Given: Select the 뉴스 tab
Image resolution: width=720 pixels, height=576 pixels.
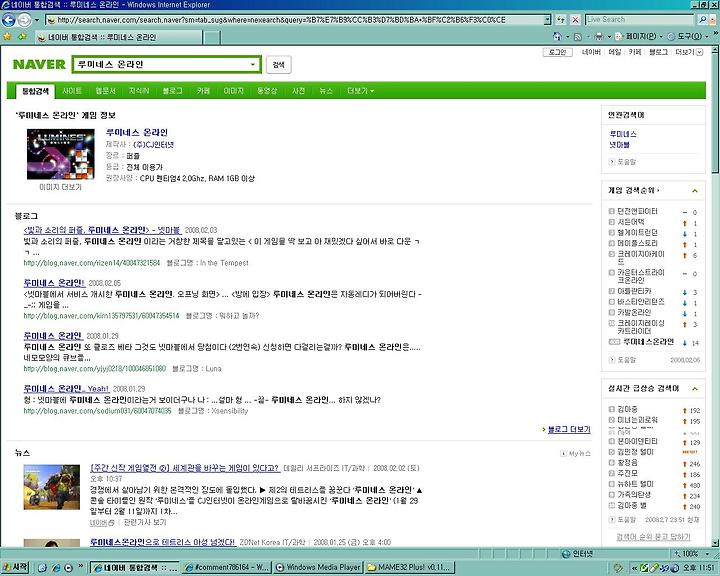Looking at the screenshot, I should [326, 91].
